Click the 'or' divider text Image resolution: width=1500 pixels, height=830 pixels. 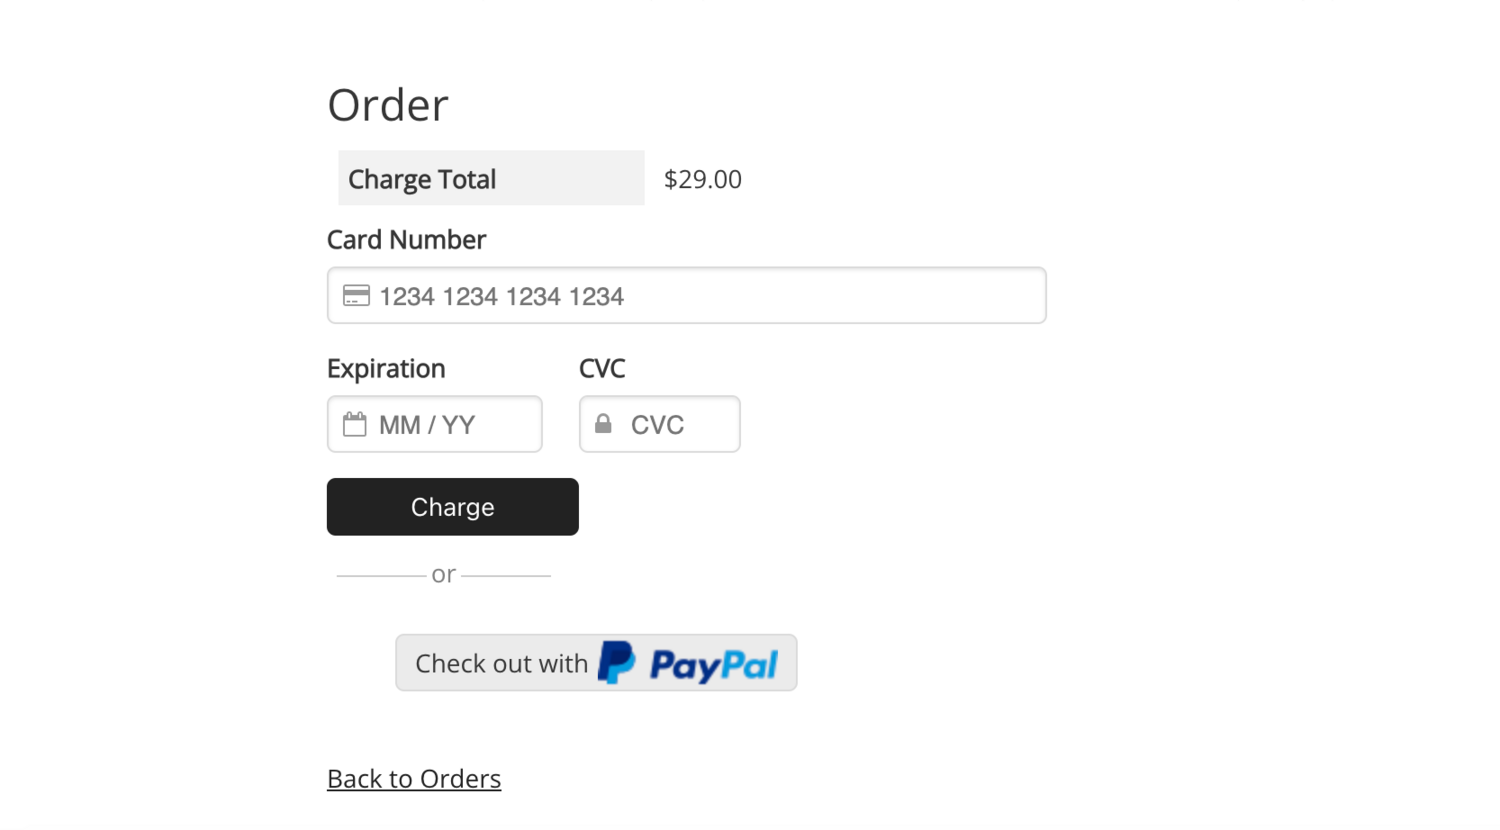click(x=444, y=575)
